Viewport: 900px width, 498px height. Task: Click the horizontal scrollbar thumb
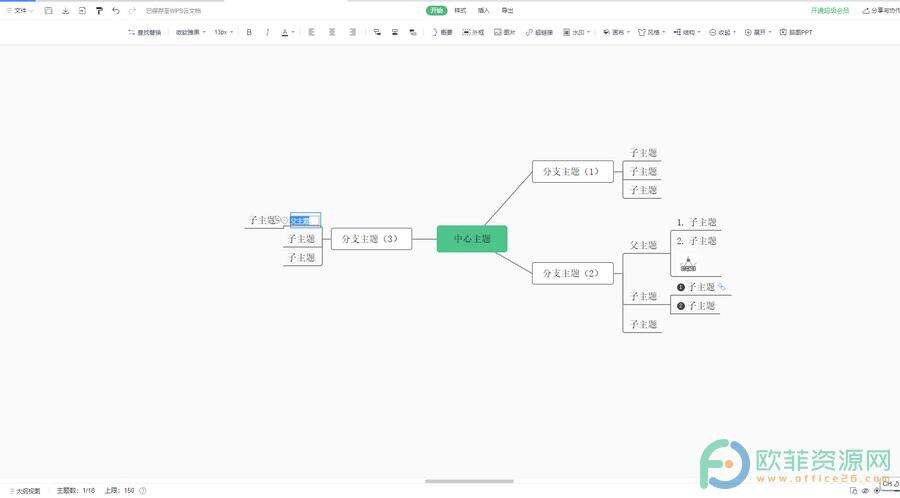click(470, 481)
